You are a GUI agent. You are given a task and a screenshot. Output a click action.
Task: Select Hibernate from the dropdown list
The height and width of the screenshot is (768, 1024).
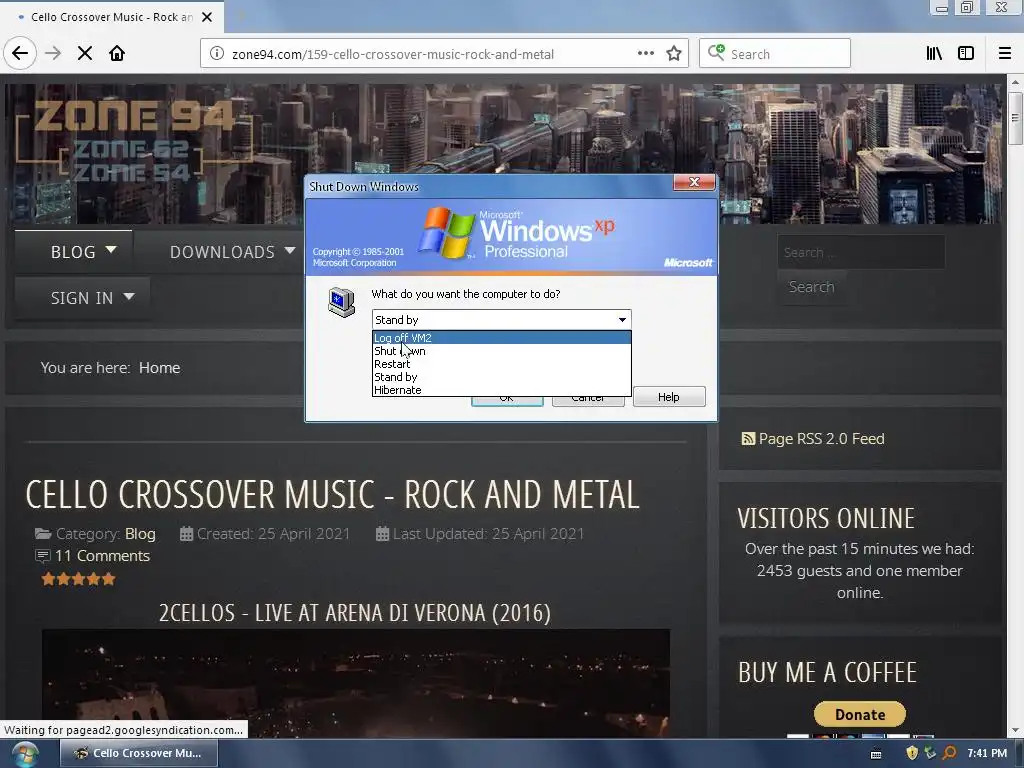click(x=502, y=390)
